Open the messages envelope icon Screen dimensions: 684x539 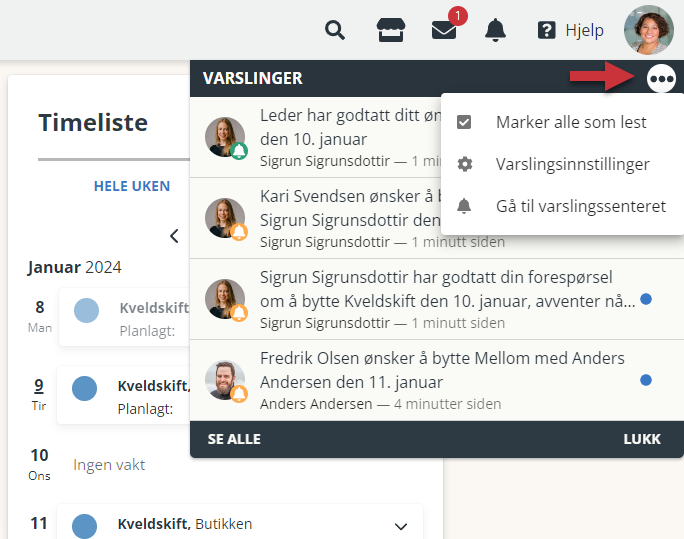[x=444, y=30]
